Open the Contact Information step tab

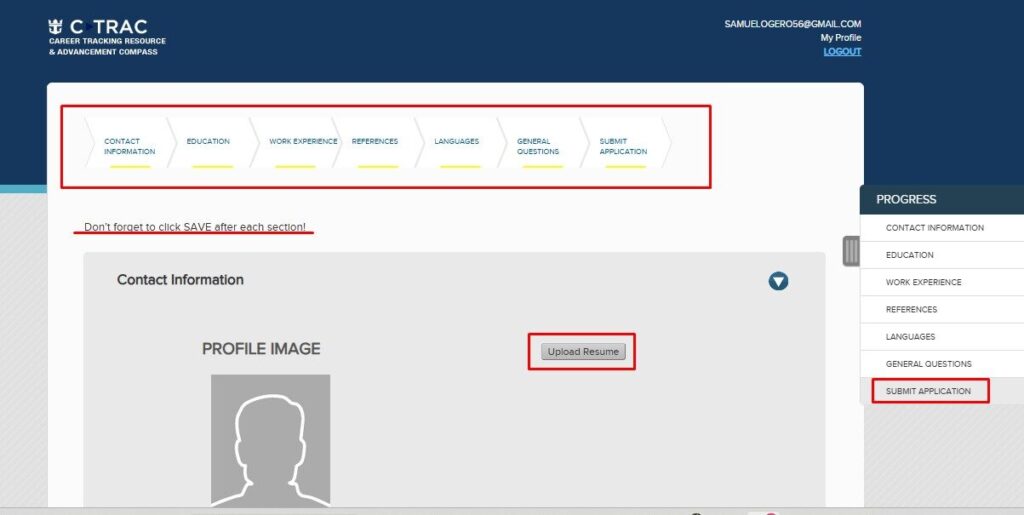129,146
